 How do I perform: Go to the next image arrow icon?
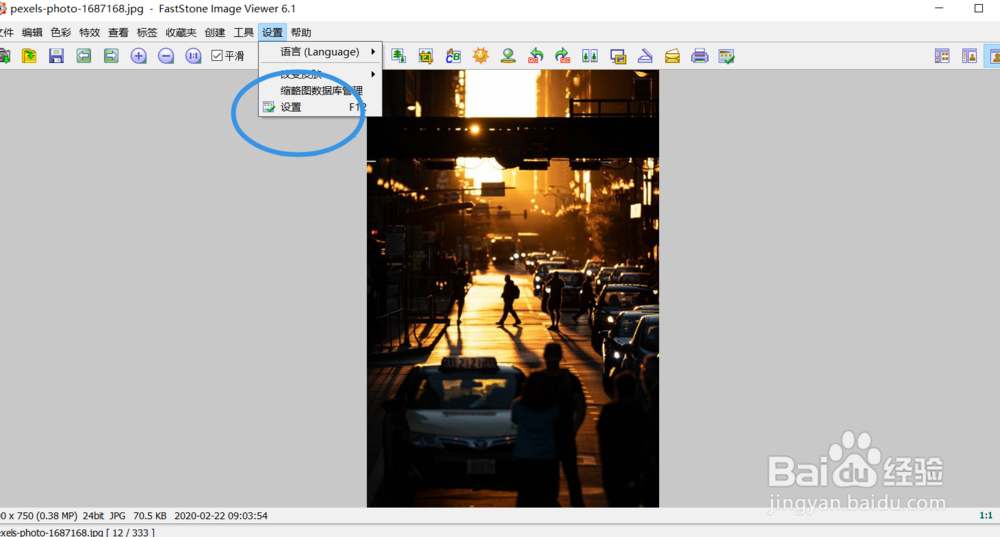tap(111, 56)
